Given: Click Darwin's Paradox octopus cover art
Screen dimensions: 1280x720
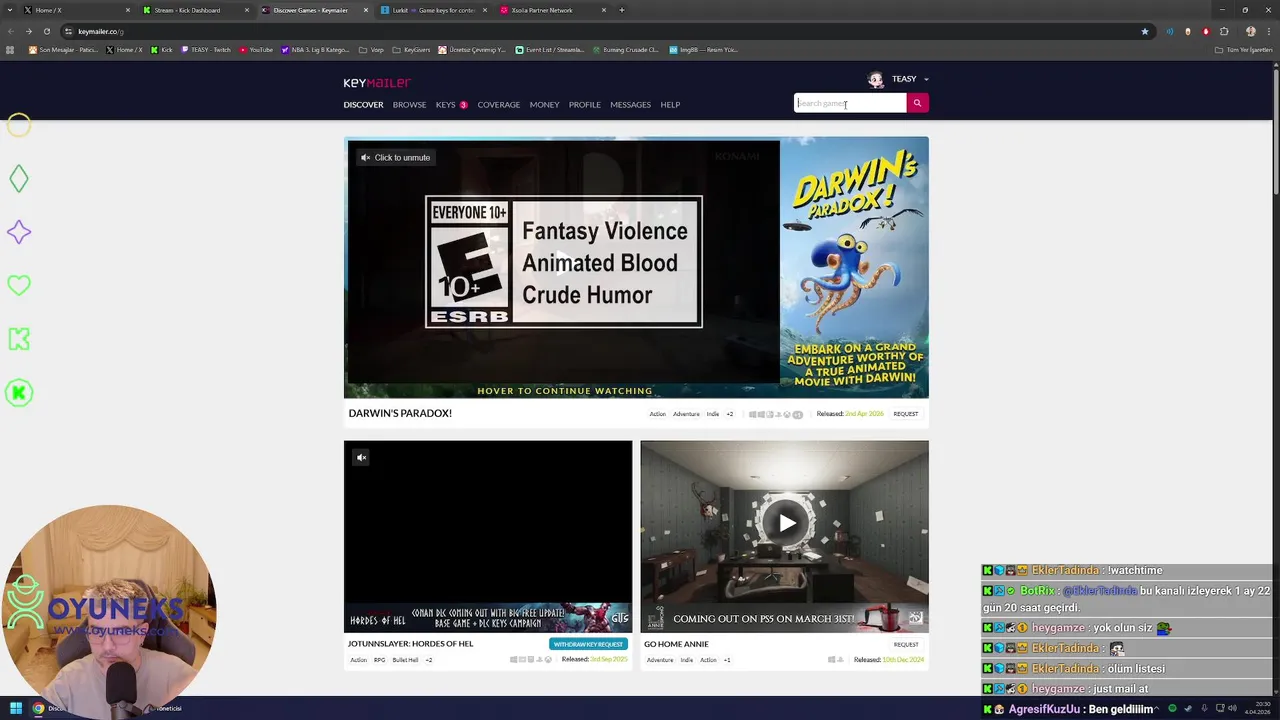Looking at the screenshot, I should (854, 267).
